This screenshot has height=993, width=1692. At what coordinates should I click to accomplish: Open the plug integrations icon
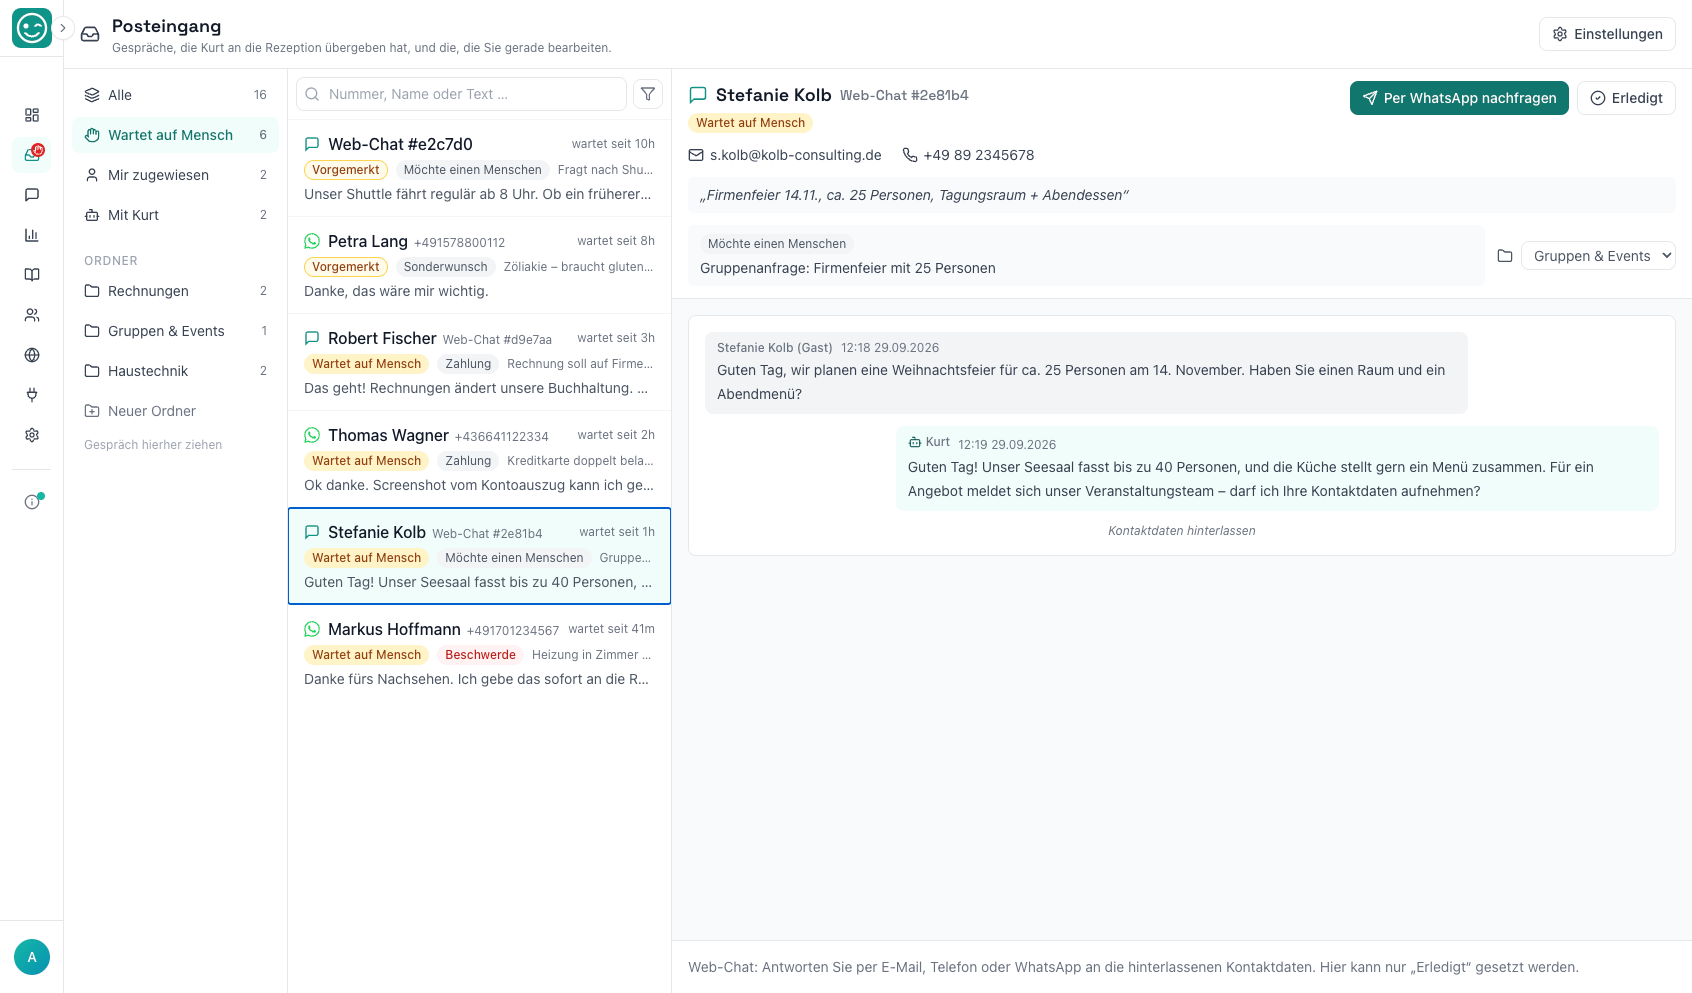click(x=32, y=395)
